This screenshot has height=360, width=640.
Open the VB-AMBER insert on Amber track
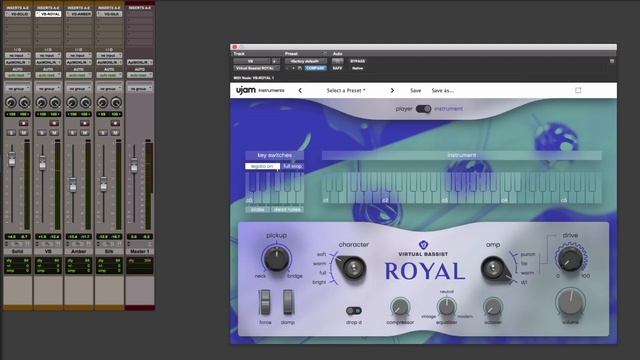coord(79,14)
